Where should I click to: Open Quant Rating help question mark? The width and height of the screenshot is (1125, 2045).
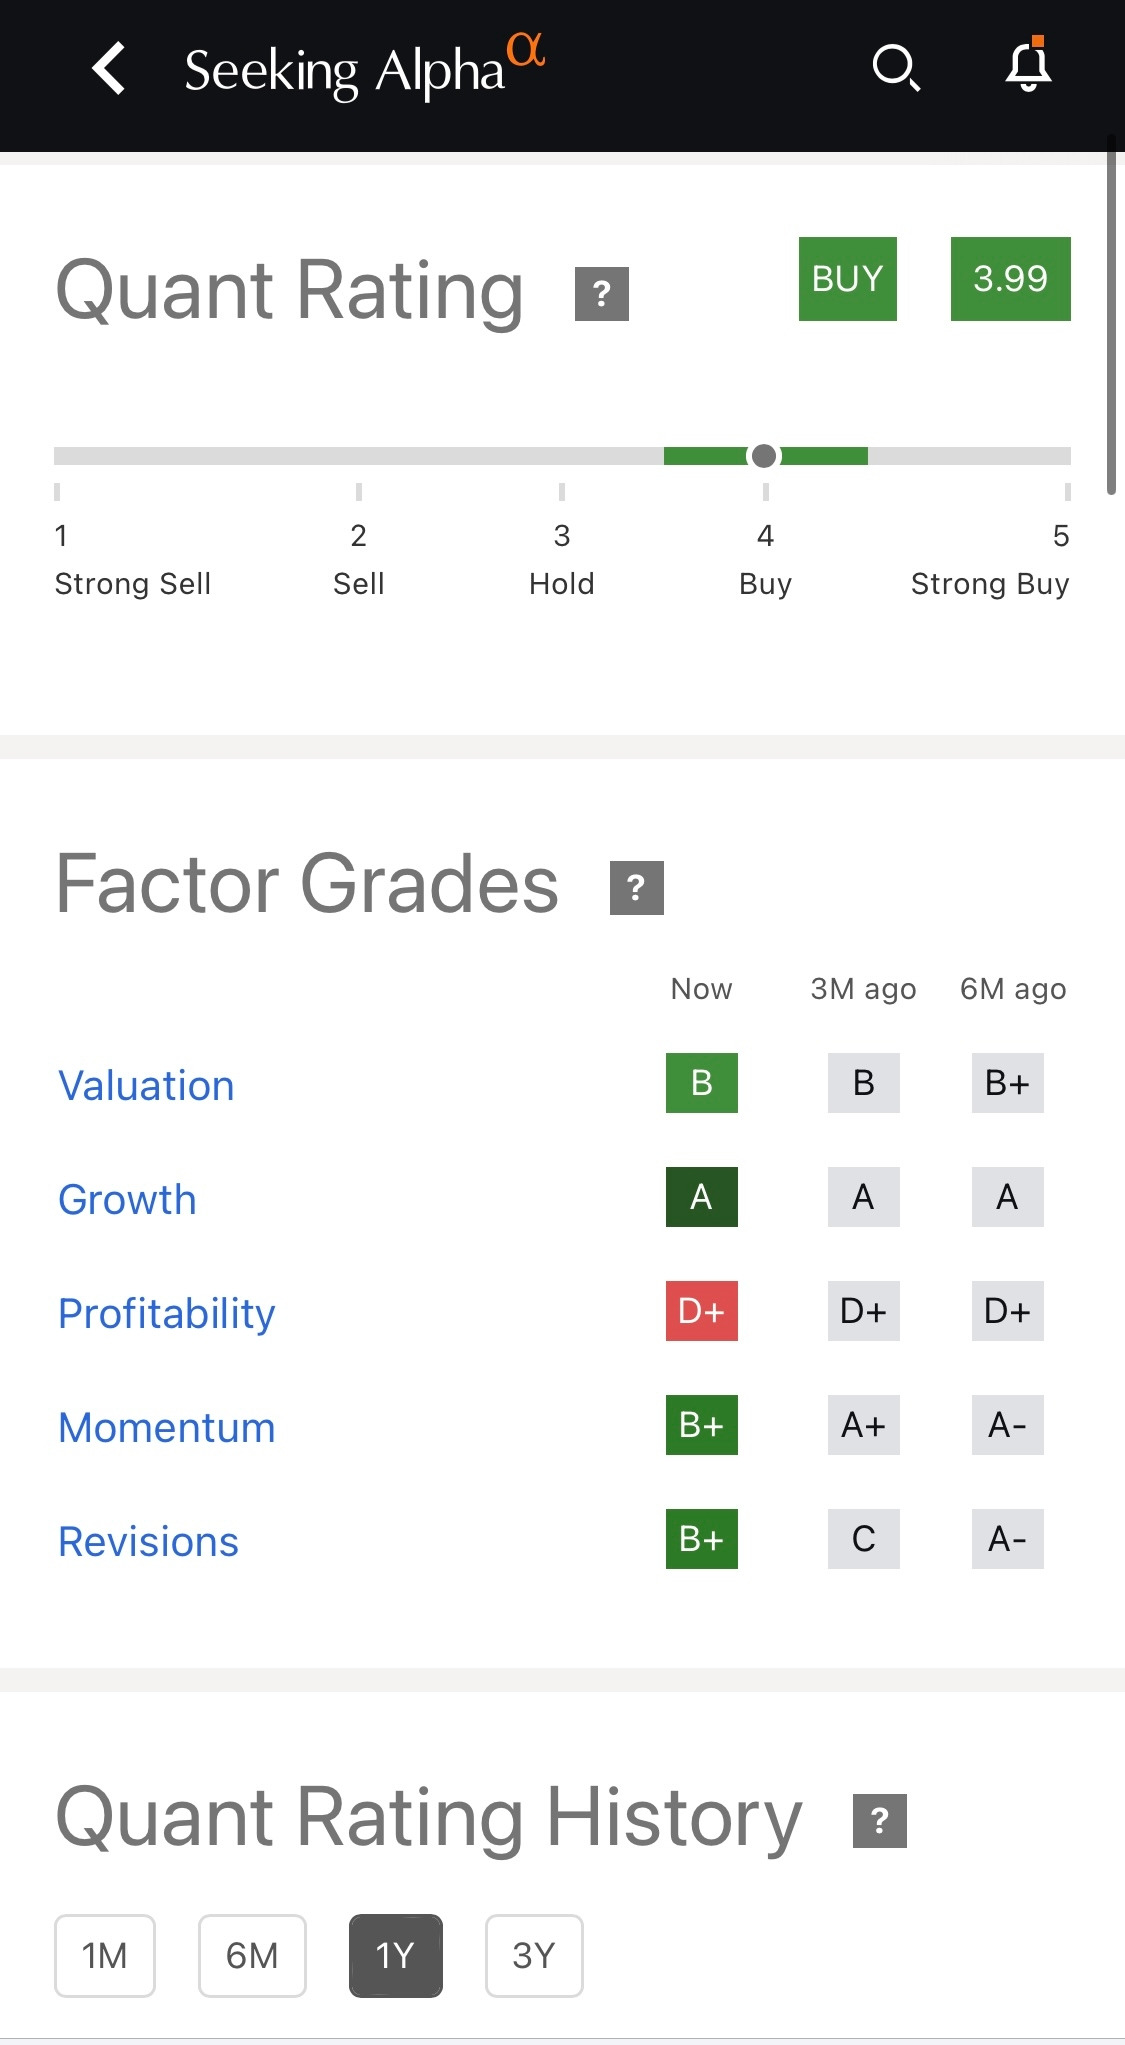point(602,293)
